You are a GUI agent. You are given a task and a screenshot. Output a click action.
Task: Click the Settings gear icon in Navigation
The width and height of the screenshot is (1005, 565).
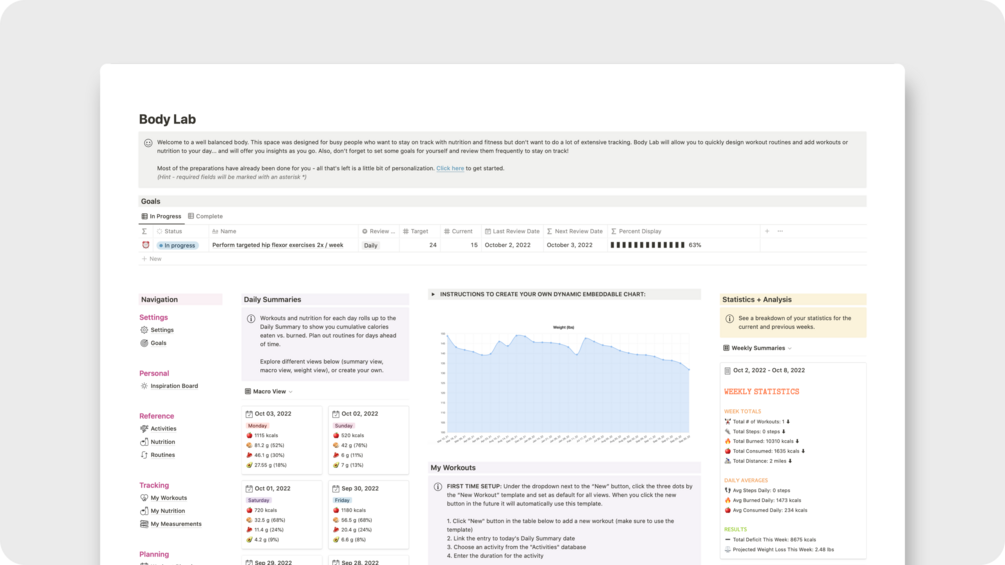point(144,330)
